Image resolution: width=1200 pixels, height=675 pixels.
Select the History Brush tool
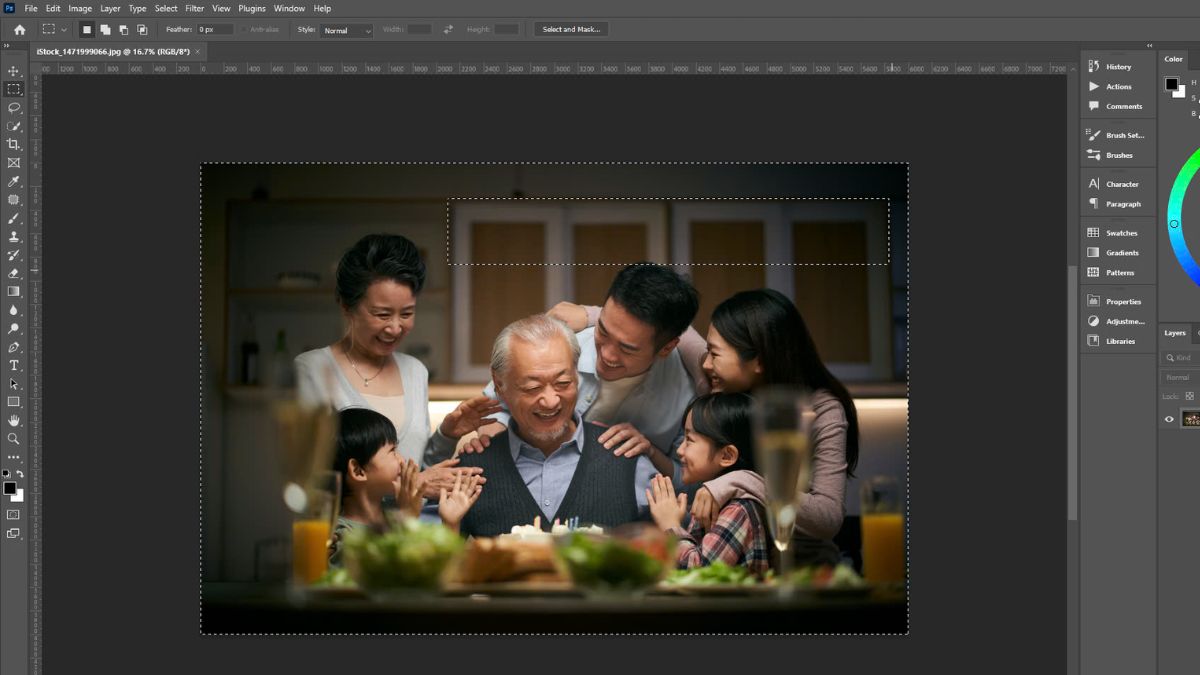[x=13, y=255]
